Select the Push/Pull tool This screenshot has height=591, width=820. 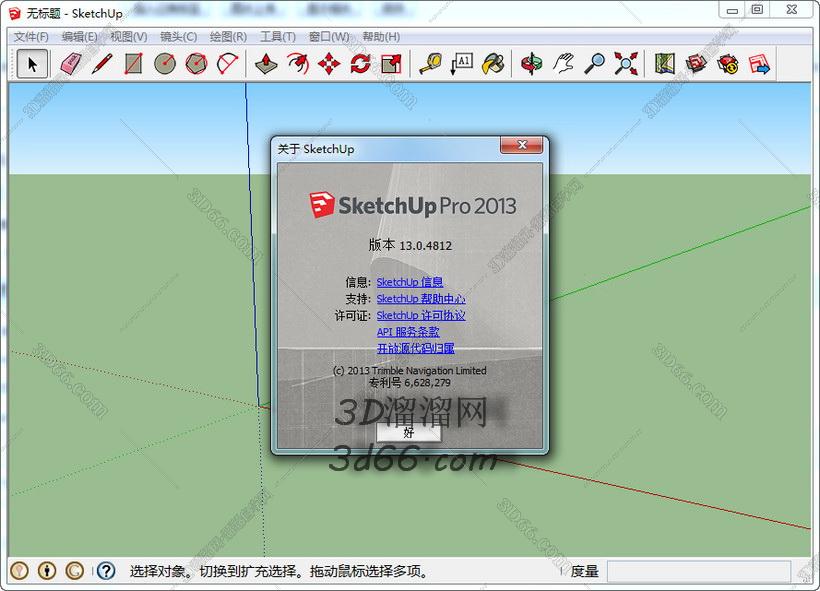tap(266, 64)
